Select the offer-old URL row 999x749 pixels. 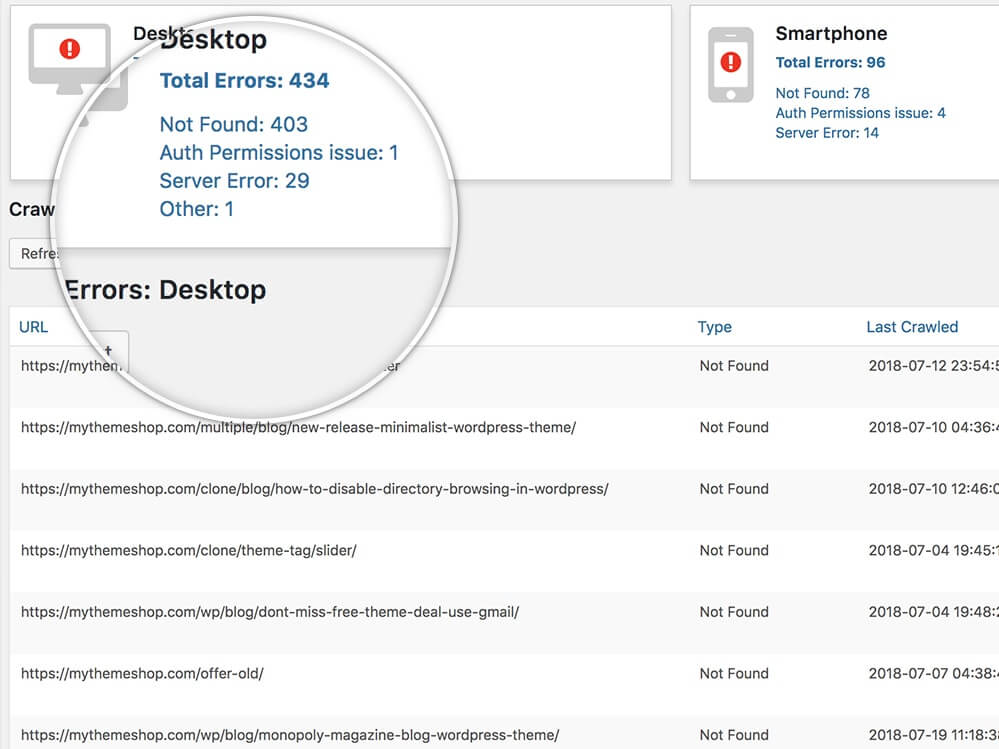pyautogui.click(x=142, y=674)
